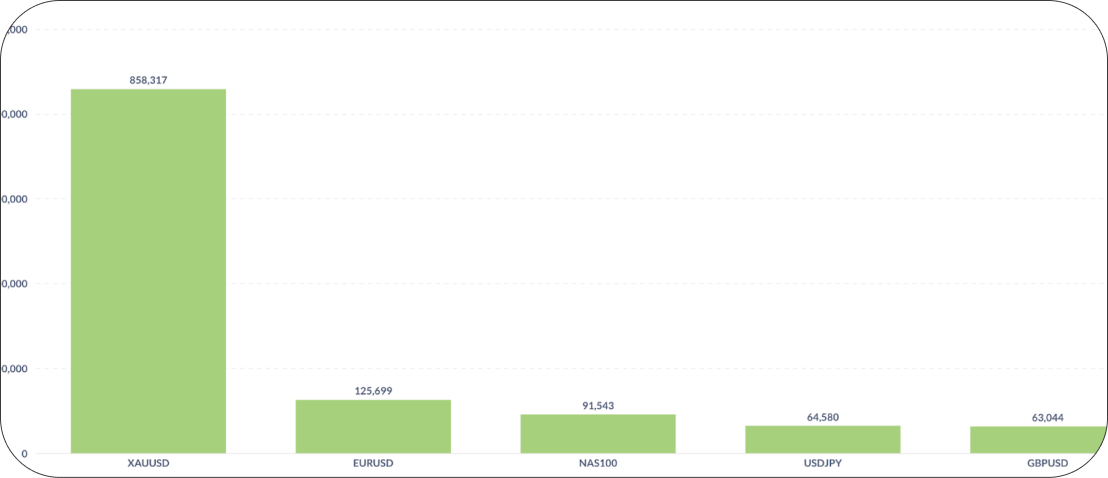Click the topmost y-axis tick label
The height and width of the screenshot is (478, 1108).
point(18,30)
